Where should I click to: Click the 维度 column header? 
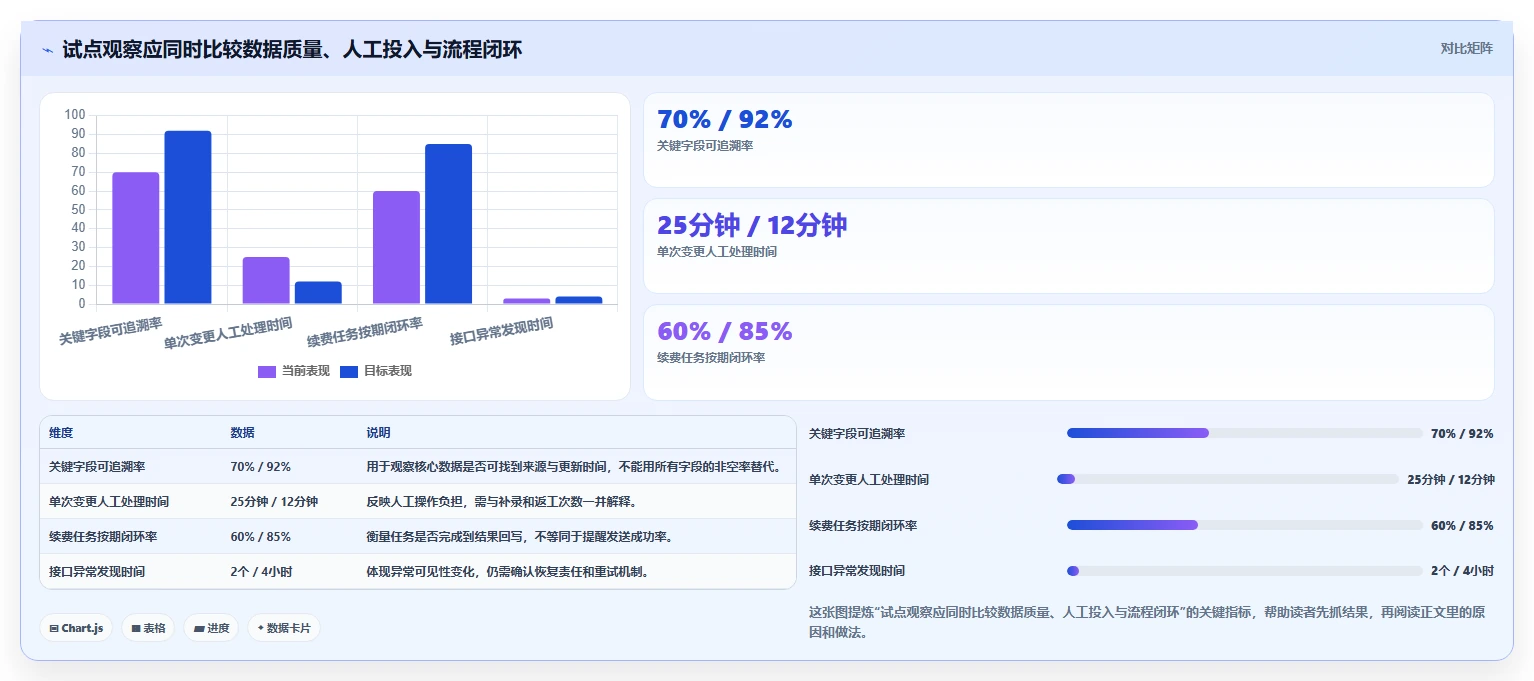coord(61,433)
